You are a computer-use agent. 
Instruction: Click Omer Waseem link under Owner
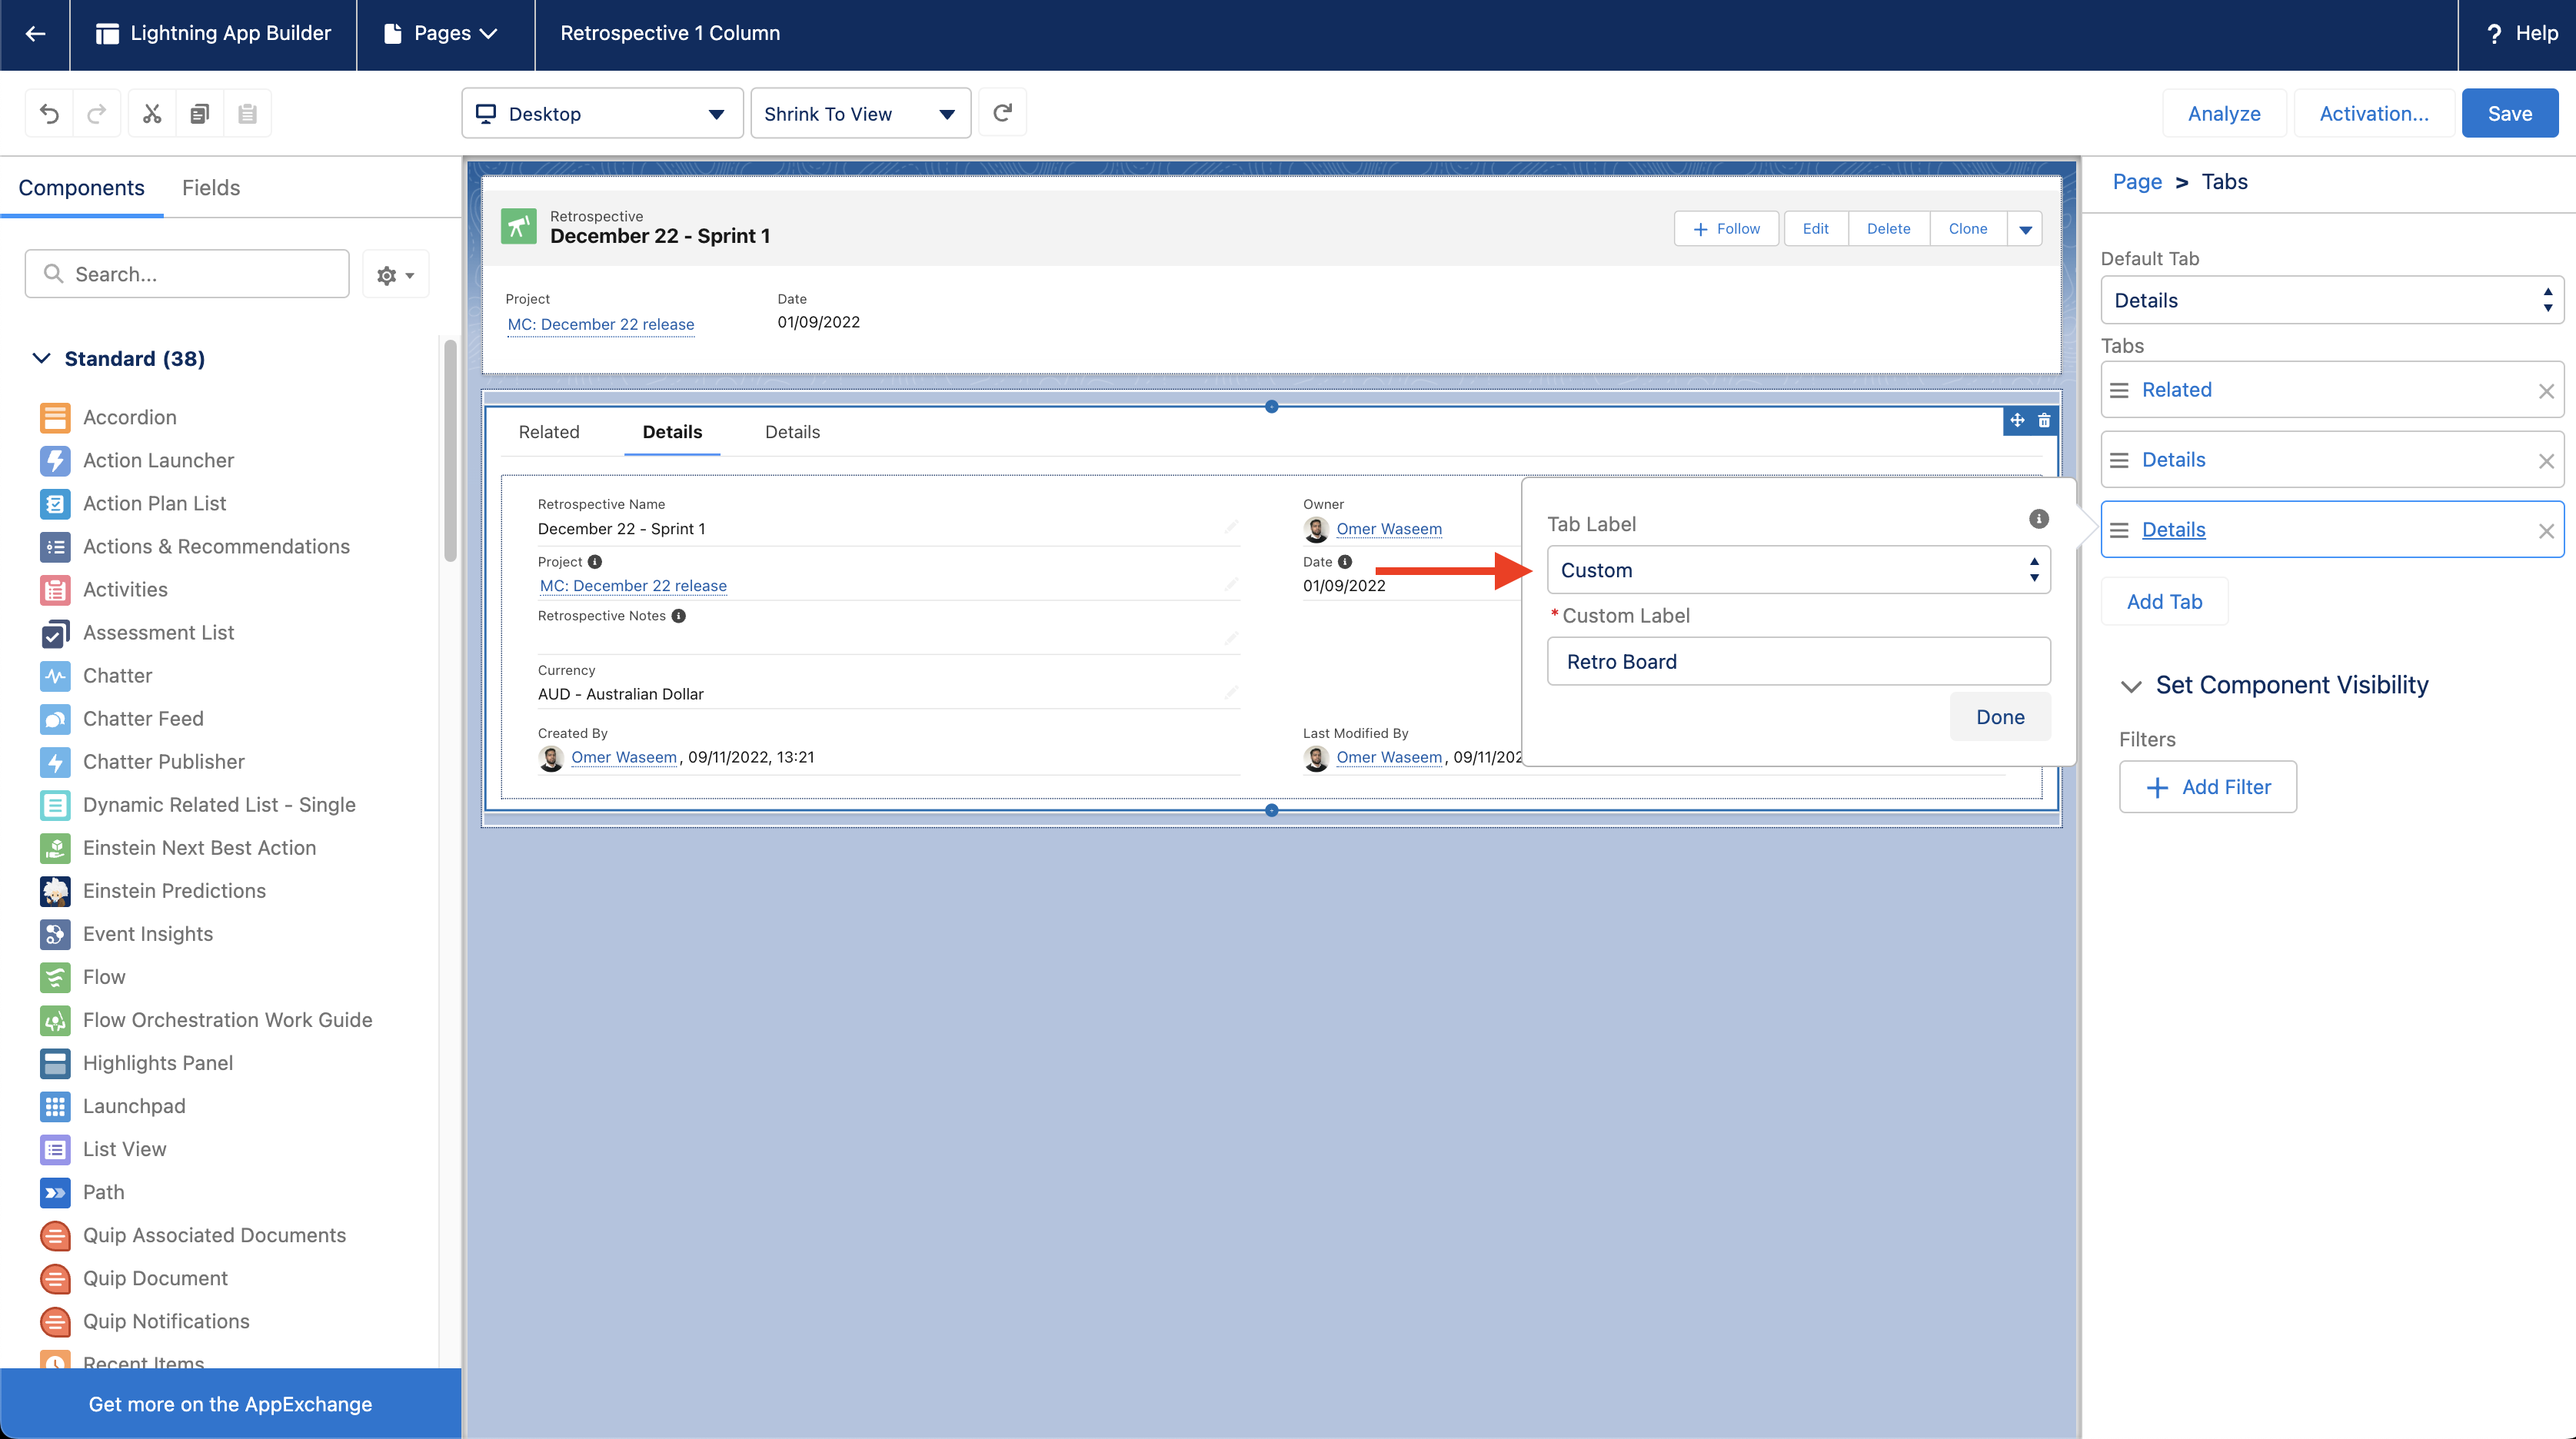(x=1389, y=529)
